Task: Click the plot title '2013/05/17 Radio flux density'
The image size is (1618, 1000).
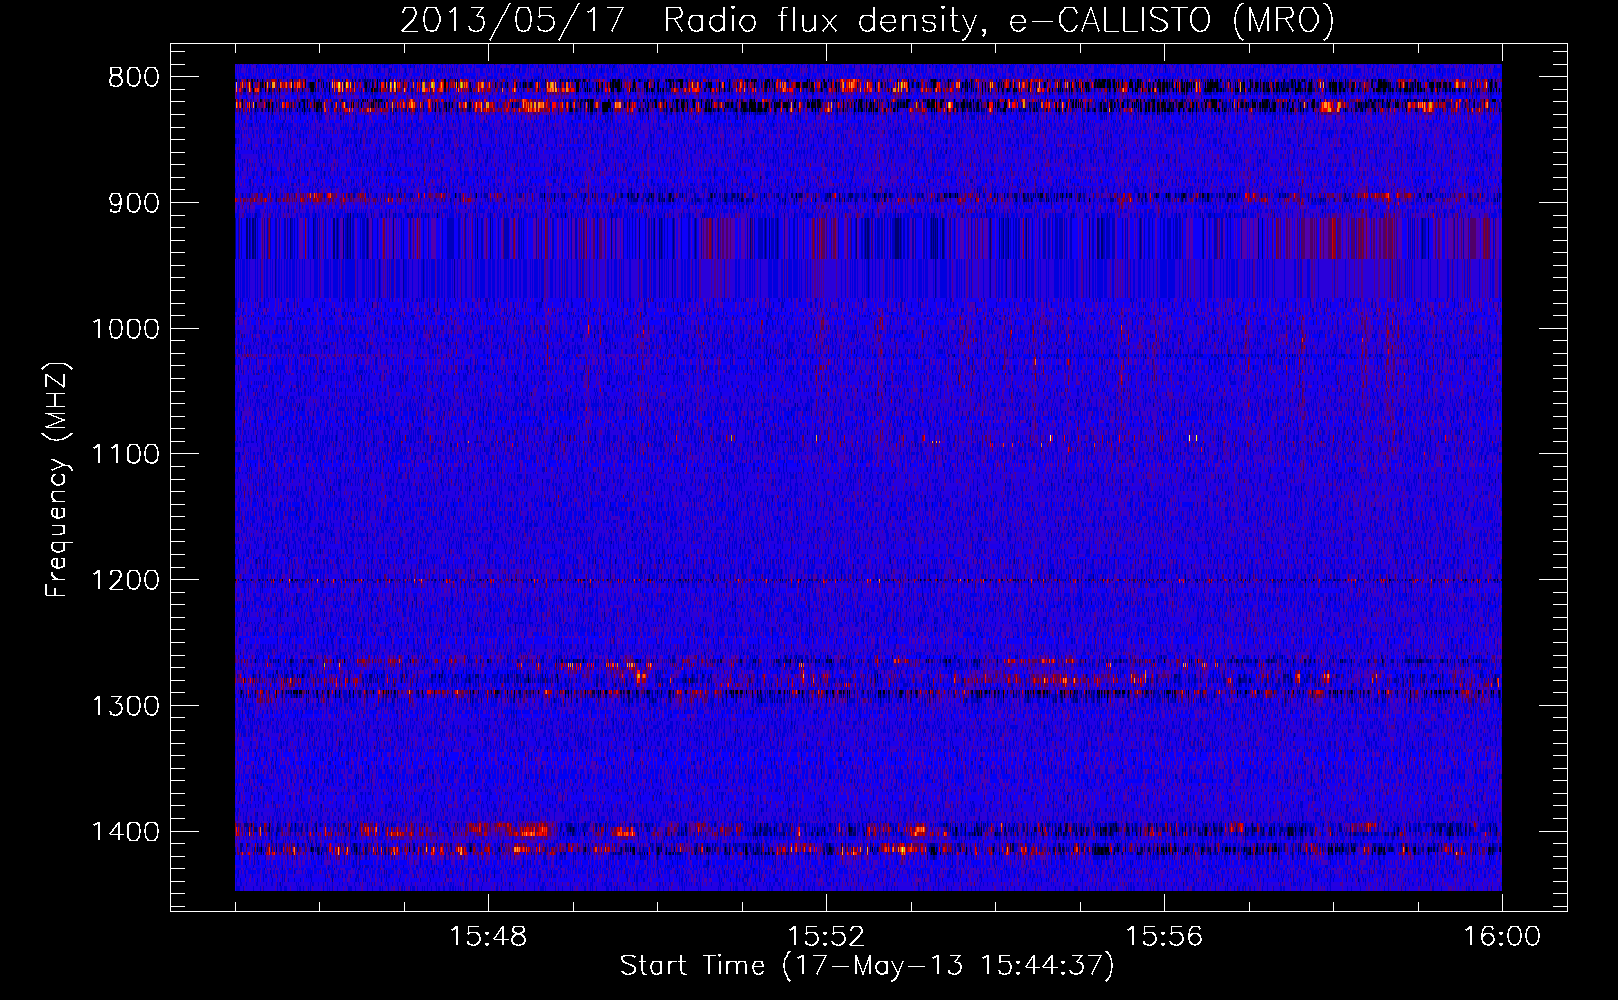Action: click(x=868, y=20)
